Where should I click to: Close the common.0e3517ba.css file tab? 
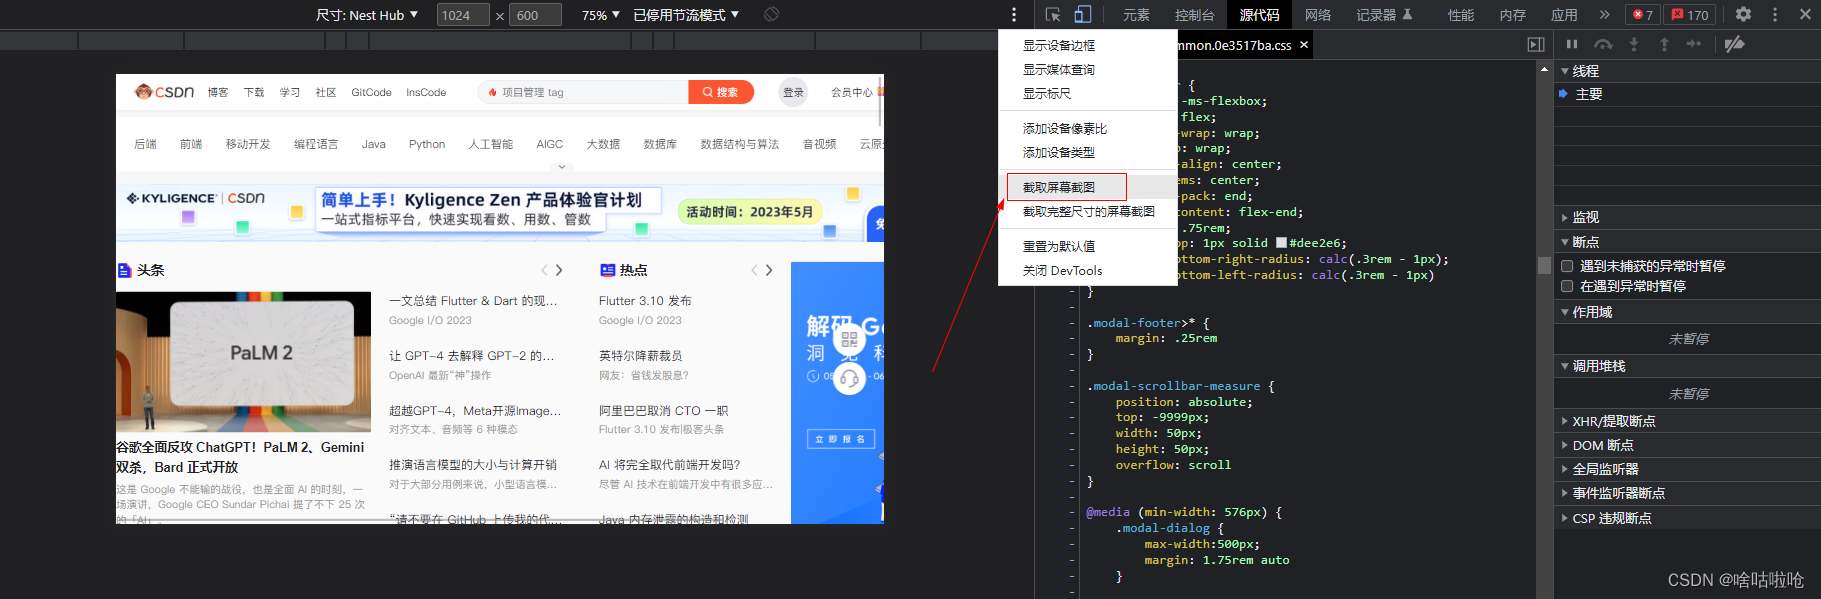tap(1304, 45)
